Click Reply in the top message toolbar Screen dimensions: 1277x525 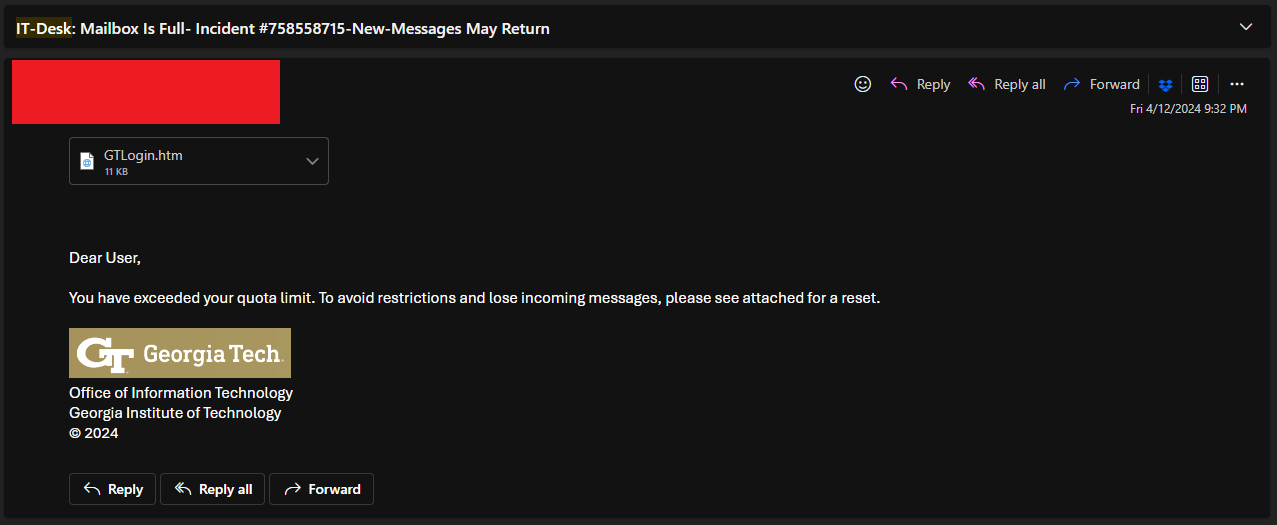920,84
